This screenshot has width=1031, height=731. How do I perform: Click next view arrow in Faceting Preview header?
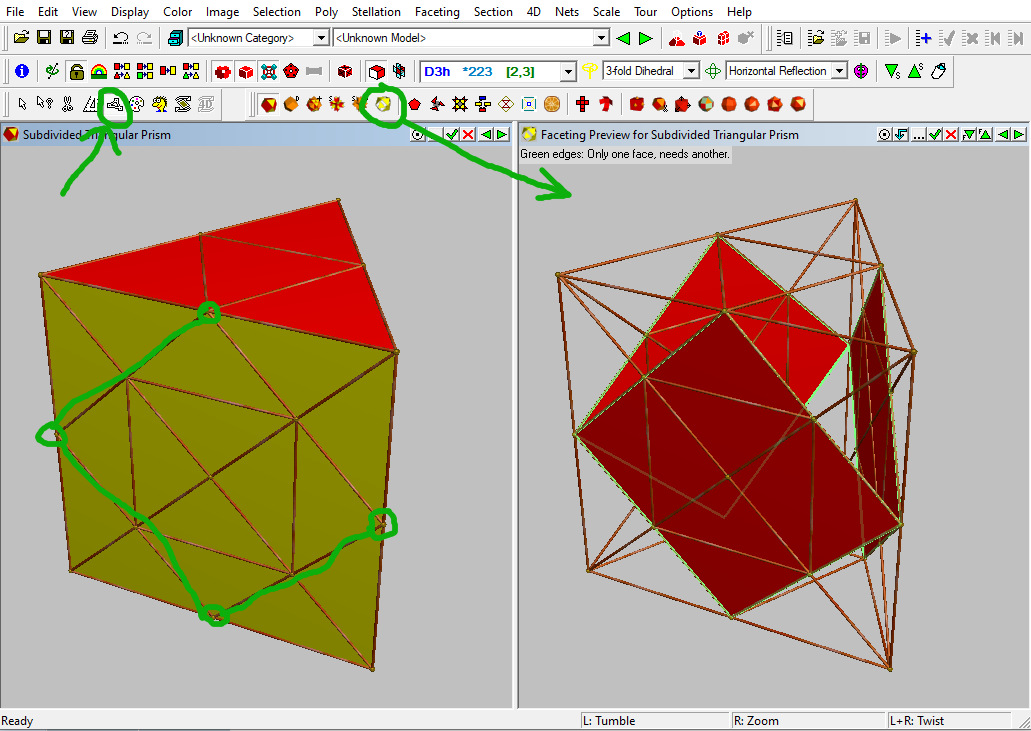(x=1019, y=135)
